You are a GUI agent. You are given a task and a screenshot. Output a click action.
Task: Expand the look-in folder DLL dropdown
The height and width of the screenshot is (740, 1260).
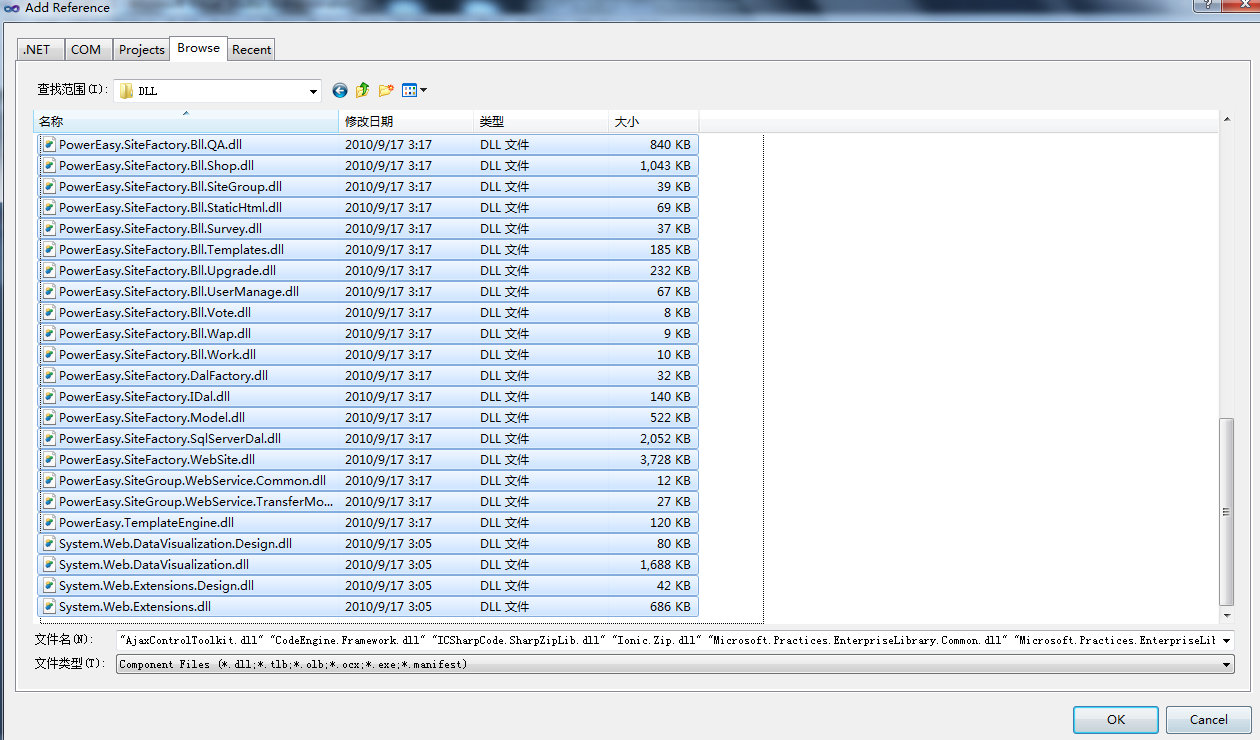[313, 91]
